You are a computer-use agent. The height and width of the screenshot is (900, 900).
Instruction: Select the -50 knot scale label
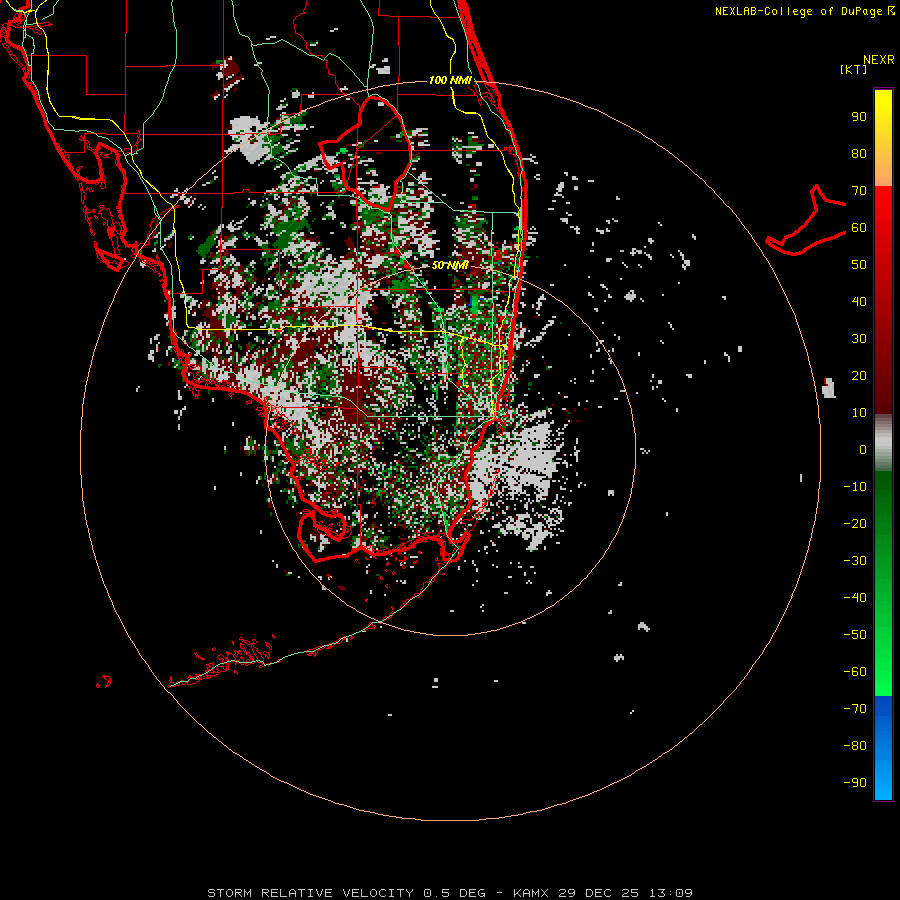click(855, 635)
